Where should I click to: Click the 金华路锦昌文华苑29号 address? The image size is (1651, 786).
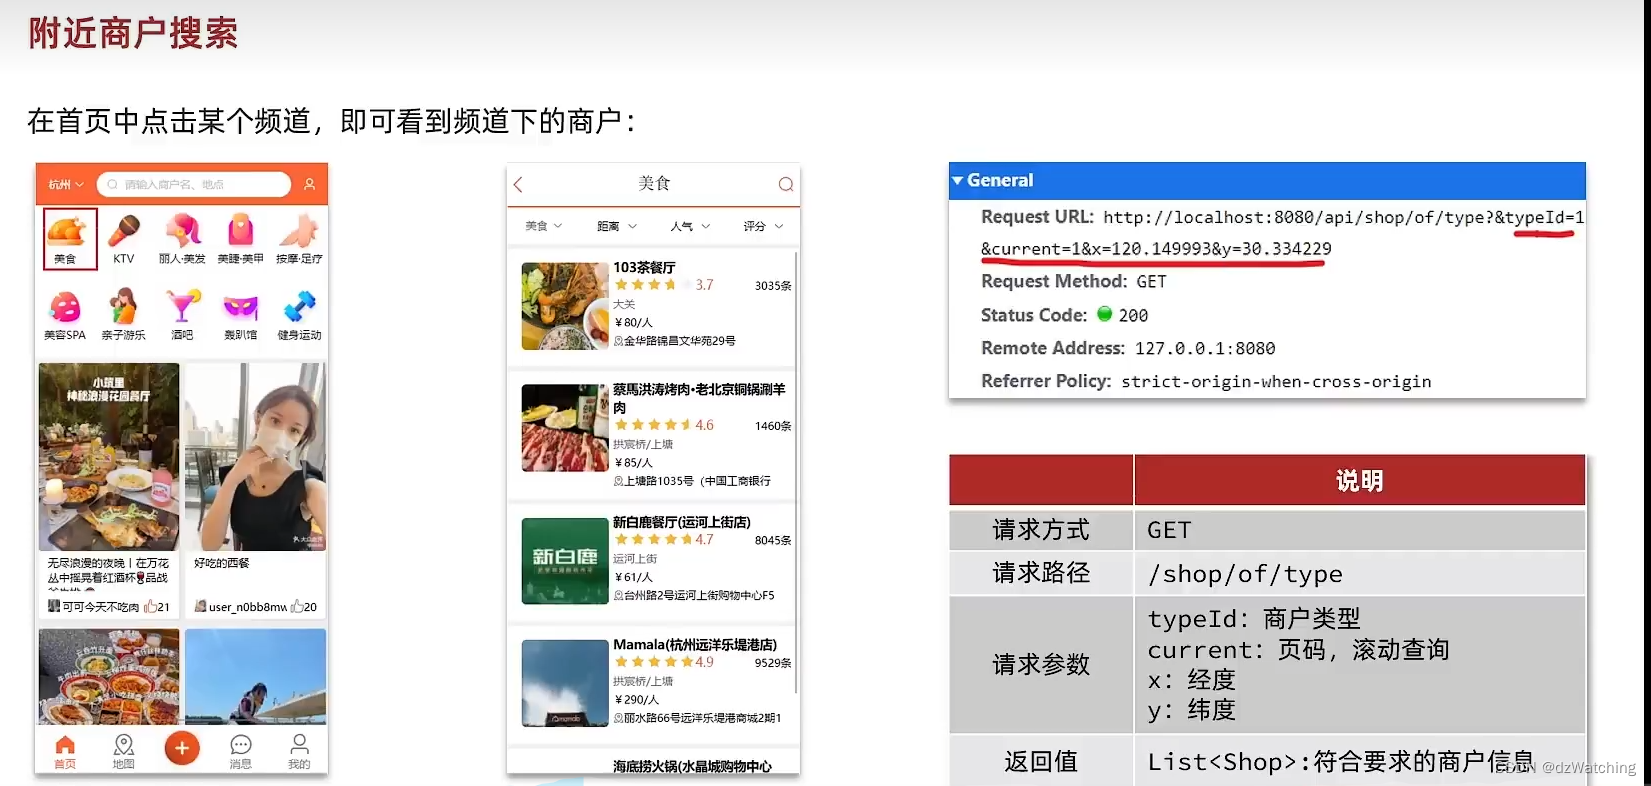click(x=679, y=341)
